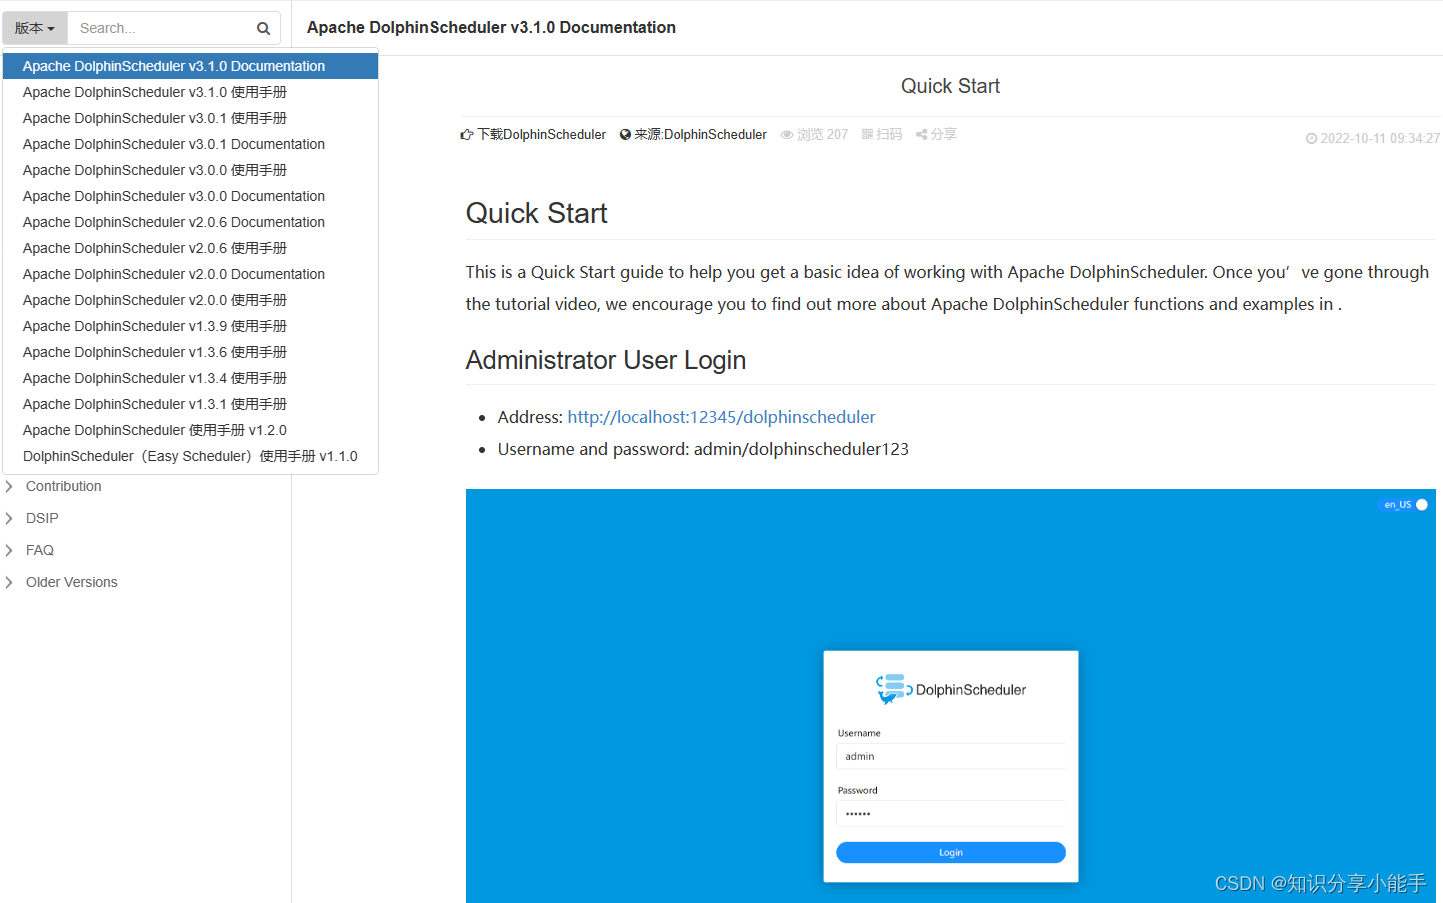Click the page title in header bar

tap(491, 28)
